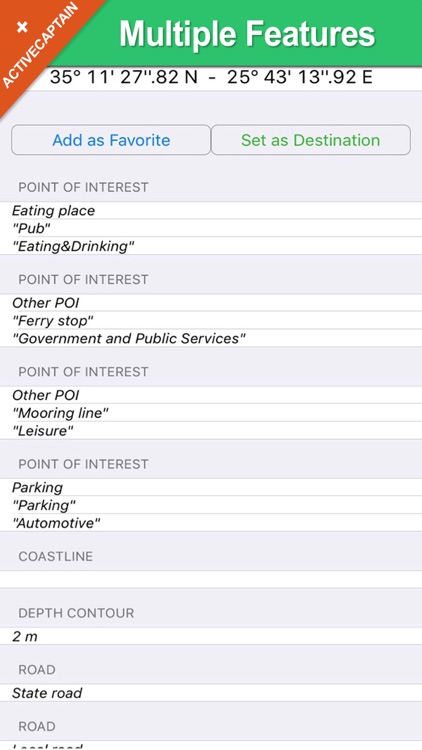
Task: Open Other POI under Ferry stop
Action: tap(211, 303)
